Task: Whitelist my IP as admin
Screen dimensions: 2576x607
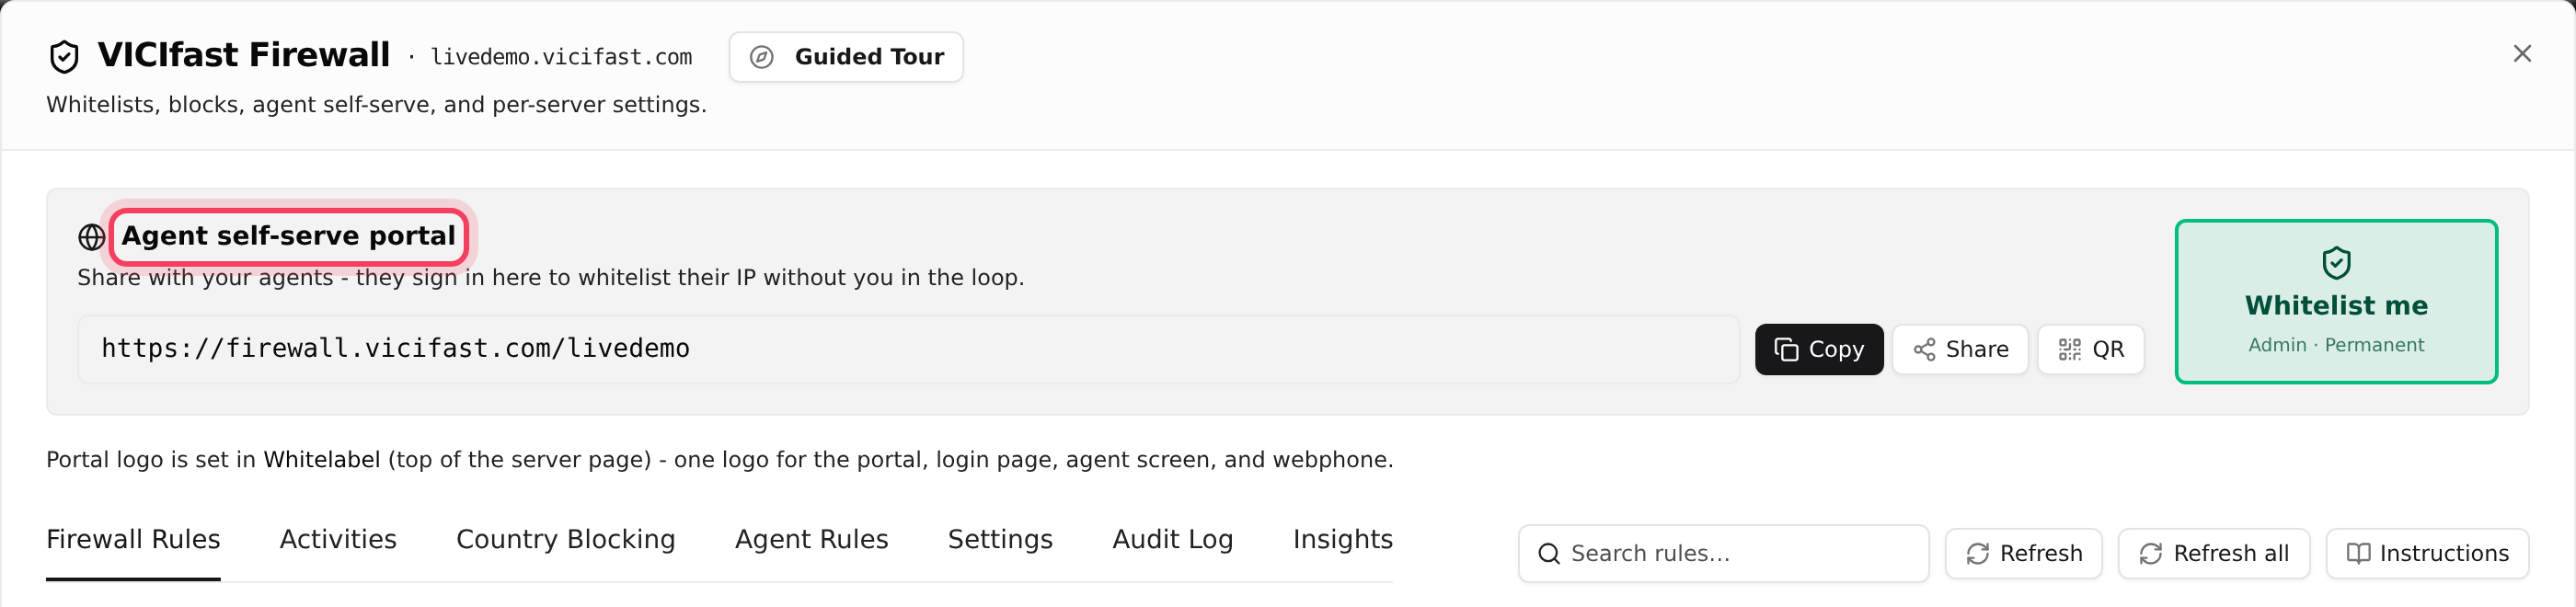Action: click(x=2336, y=301)
